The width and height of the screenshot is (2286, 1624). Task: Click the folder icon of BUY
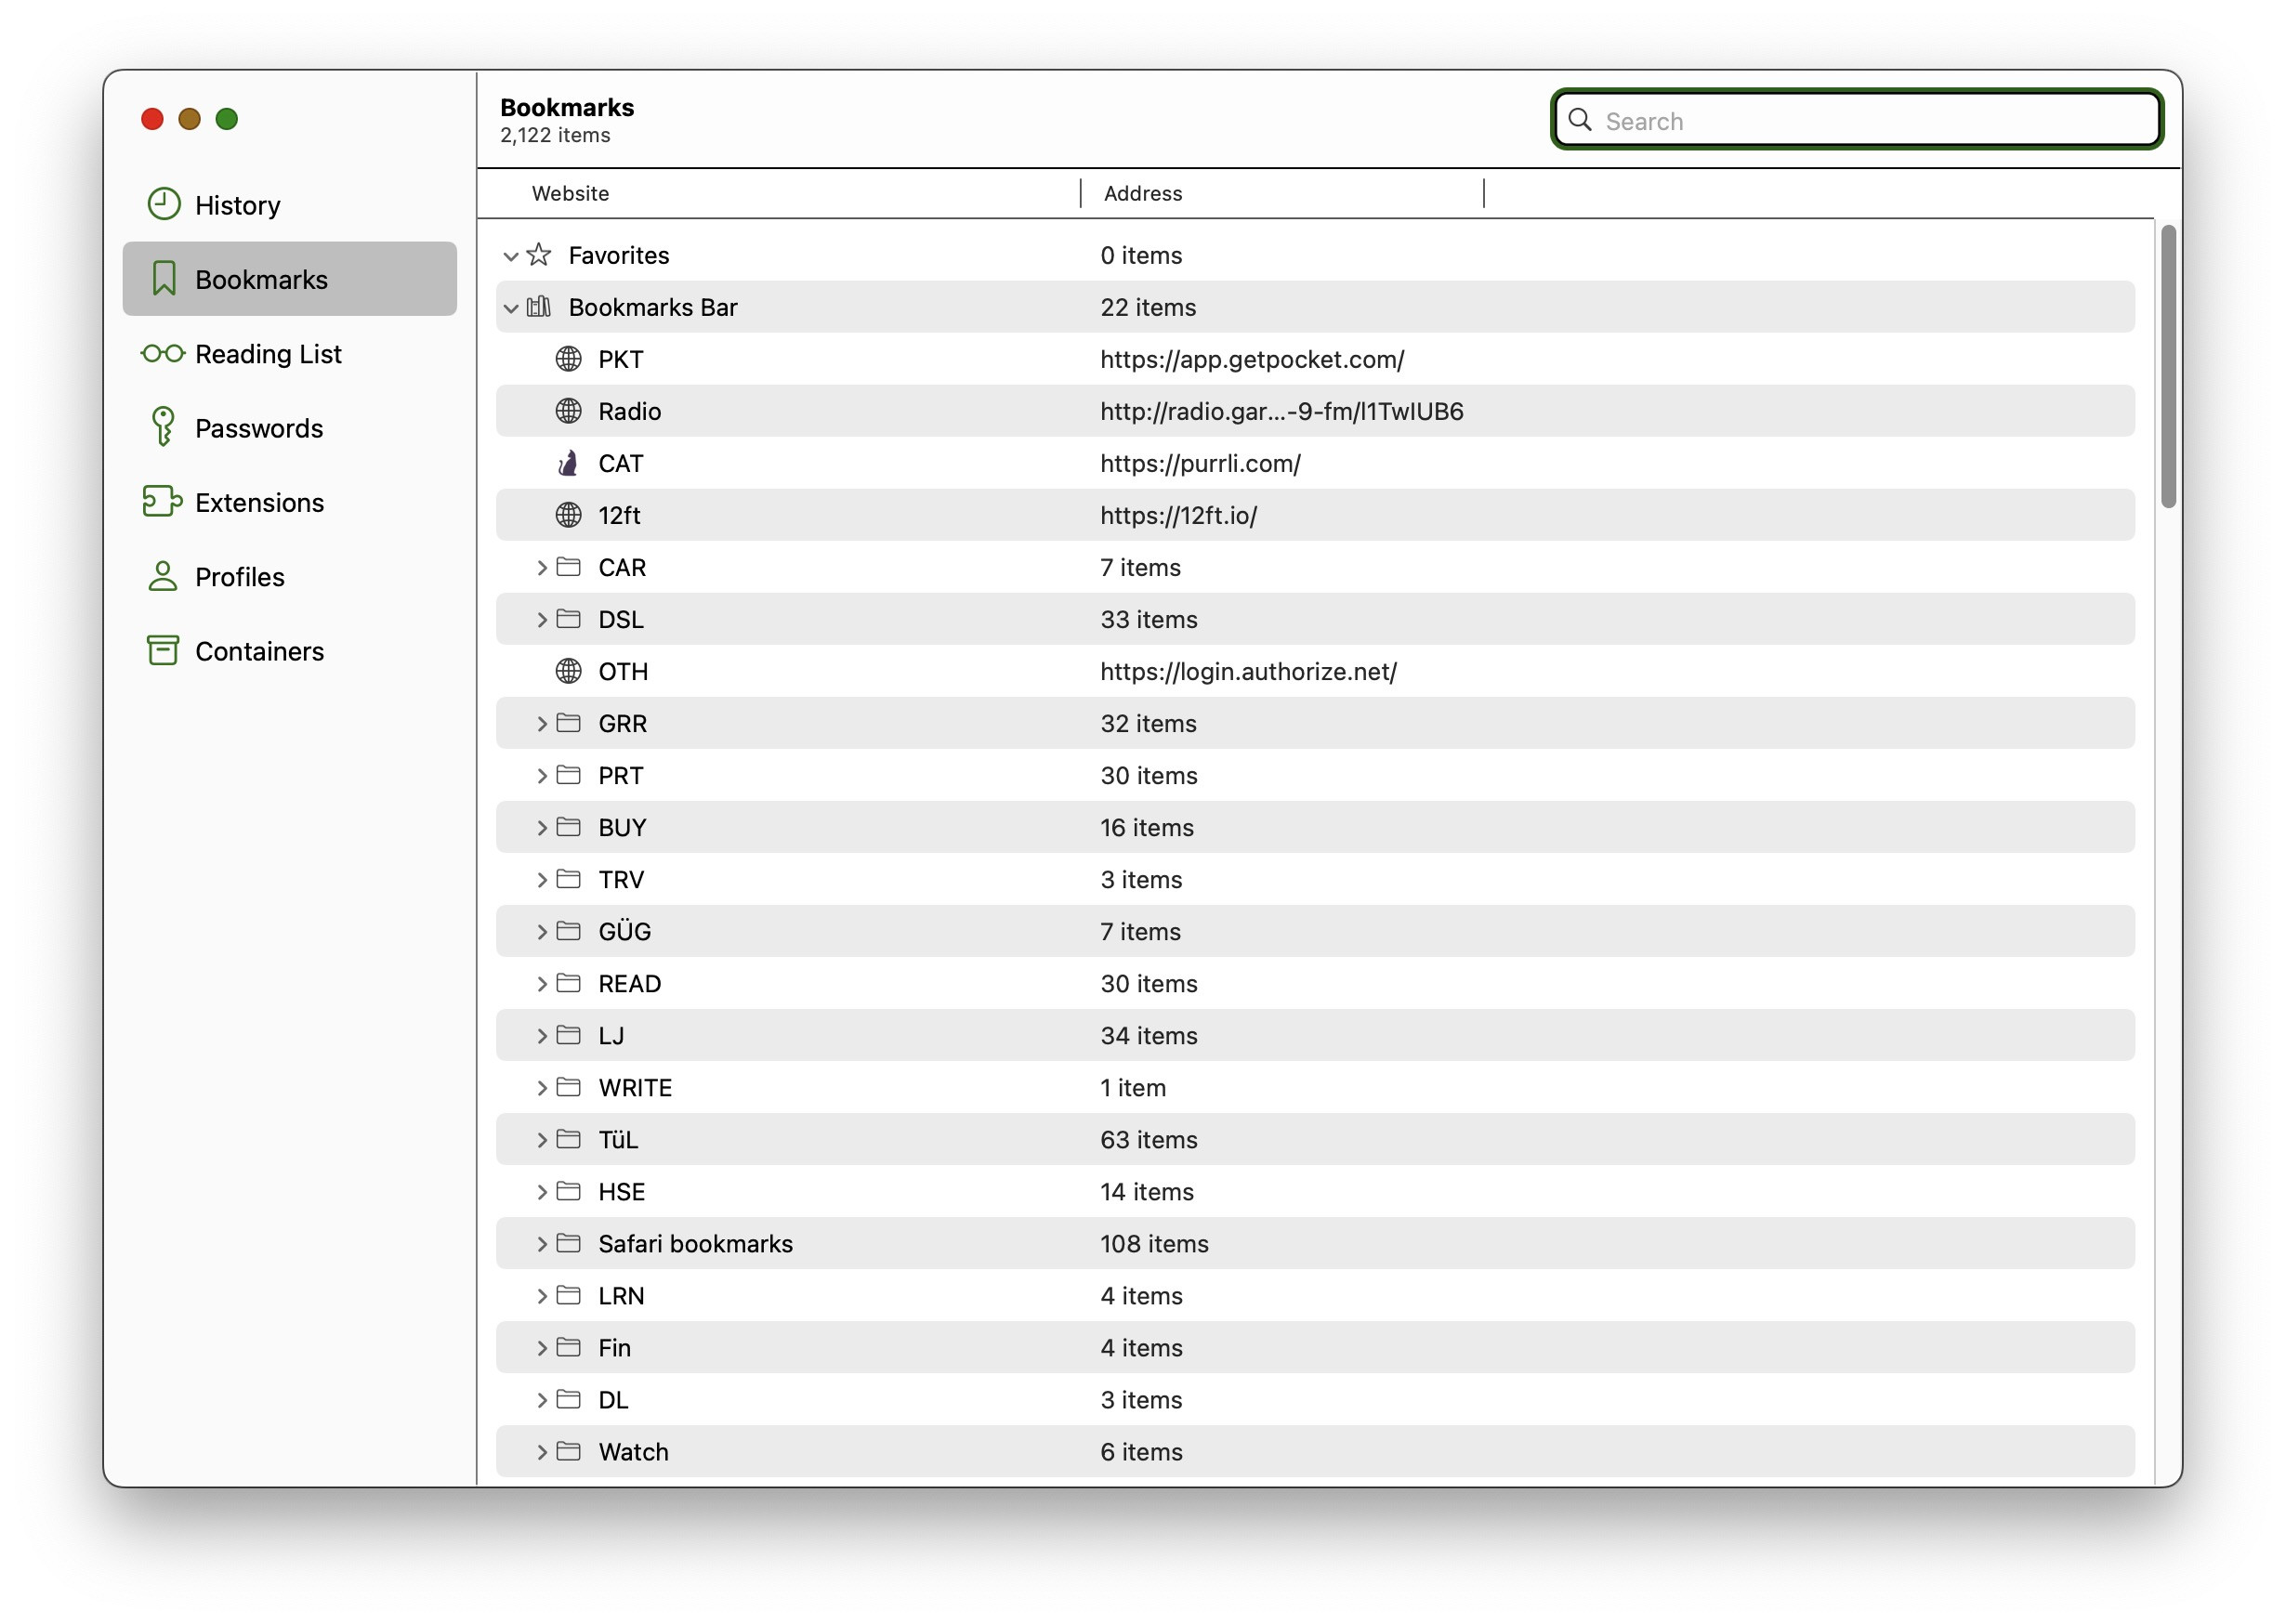click(568, 827)
